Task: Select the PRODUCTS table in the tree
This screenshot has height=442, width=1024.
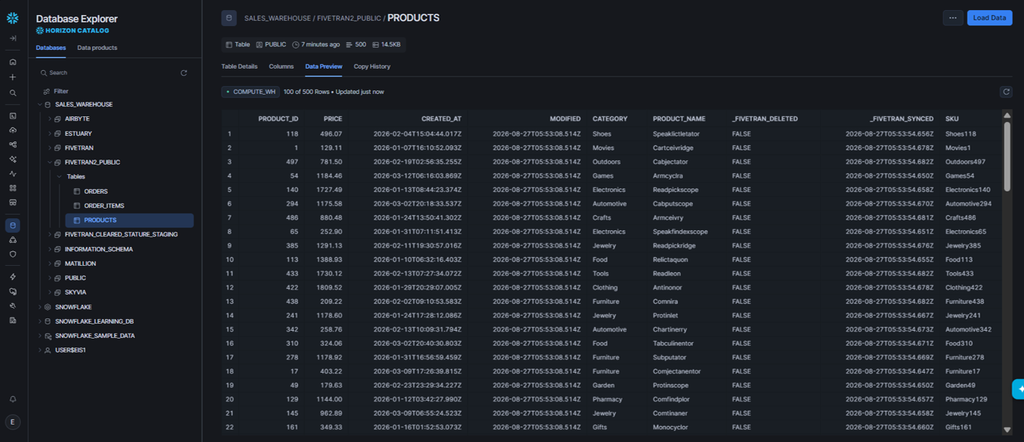Action: click(x=129, y=221)
